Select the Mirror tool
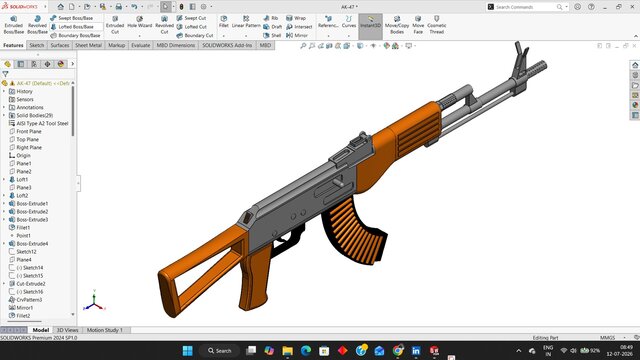640x360 pixels. [297, 36]
